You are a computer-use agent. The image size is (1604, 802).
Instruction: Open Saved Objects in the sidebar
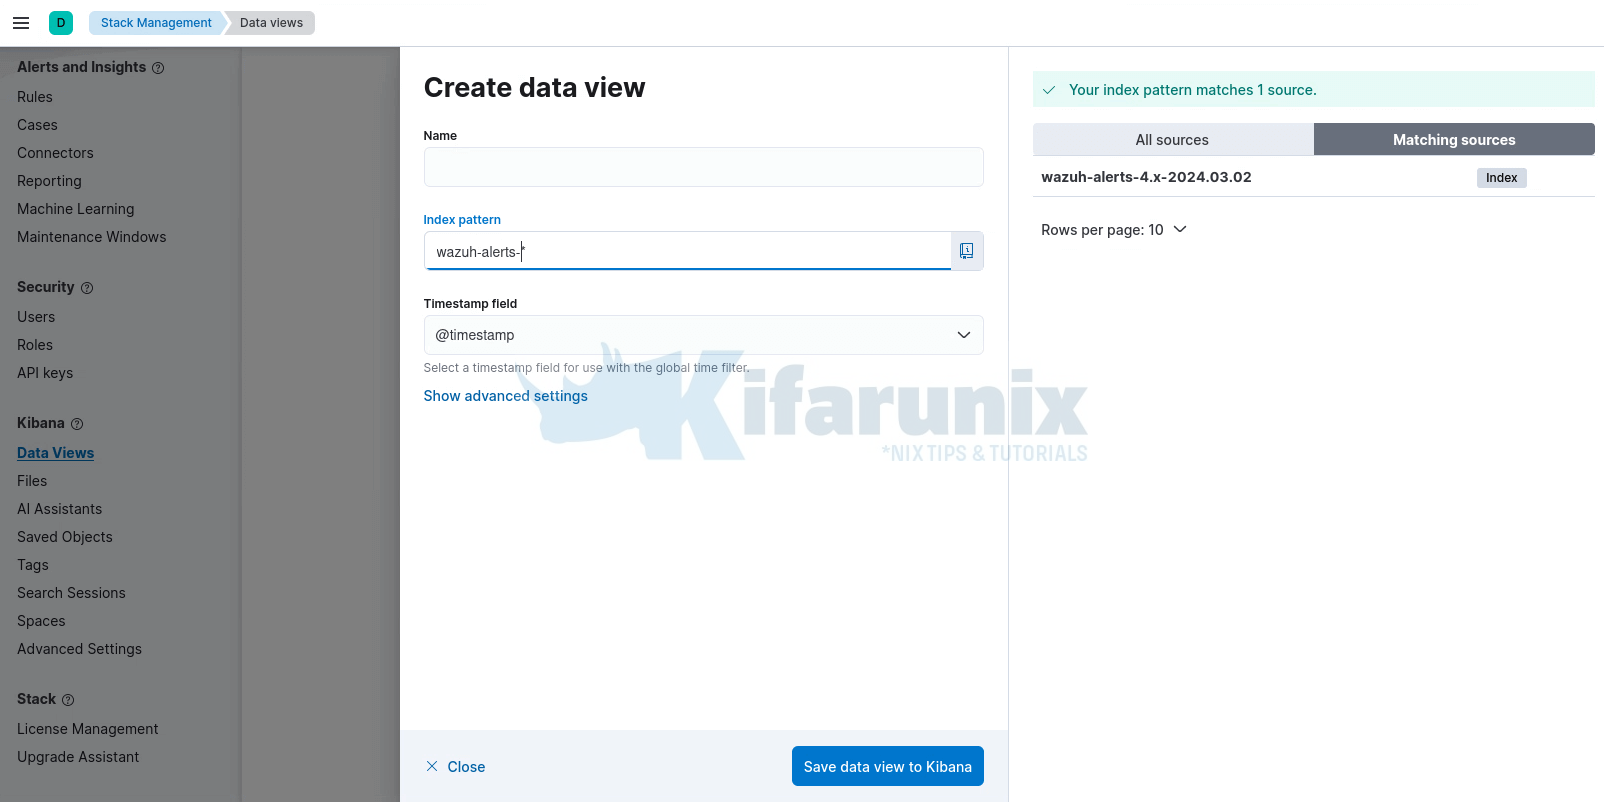click(x=65, y=537)
